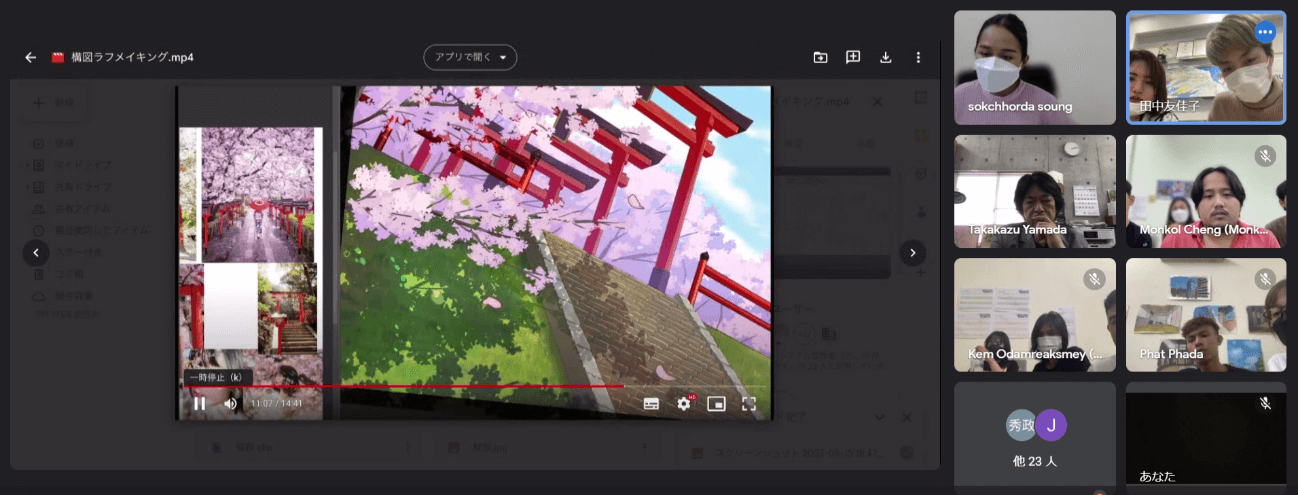The height and width of the screenshot is (495, 1298).
Task: Open the three-dot options on 田中友佳子's tile
Action: [x=1265, y=32]
